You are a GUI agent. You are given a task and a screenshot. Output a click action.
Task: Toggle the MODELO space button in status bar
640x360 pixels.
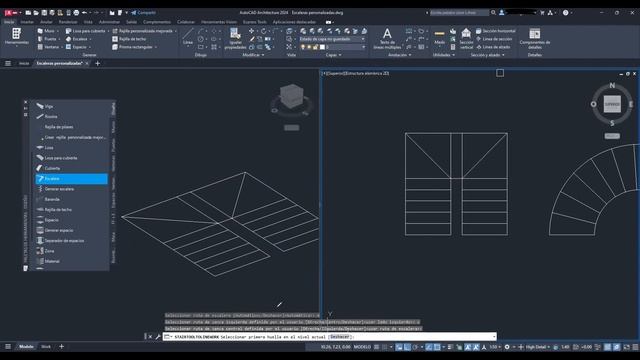[362, 347]
